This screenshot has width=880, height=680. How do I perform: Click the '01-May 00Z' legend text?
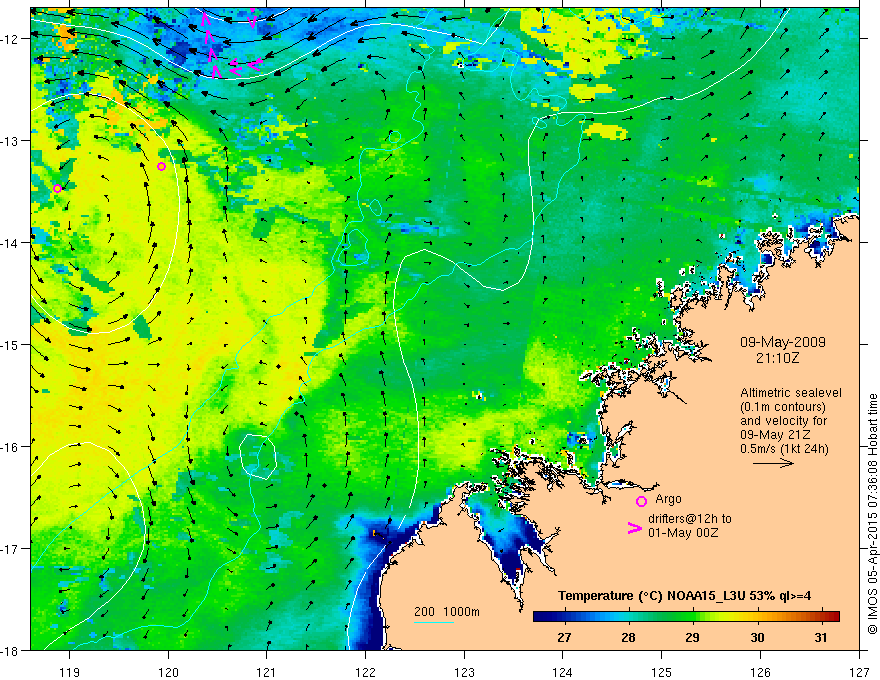pos(683,532)
